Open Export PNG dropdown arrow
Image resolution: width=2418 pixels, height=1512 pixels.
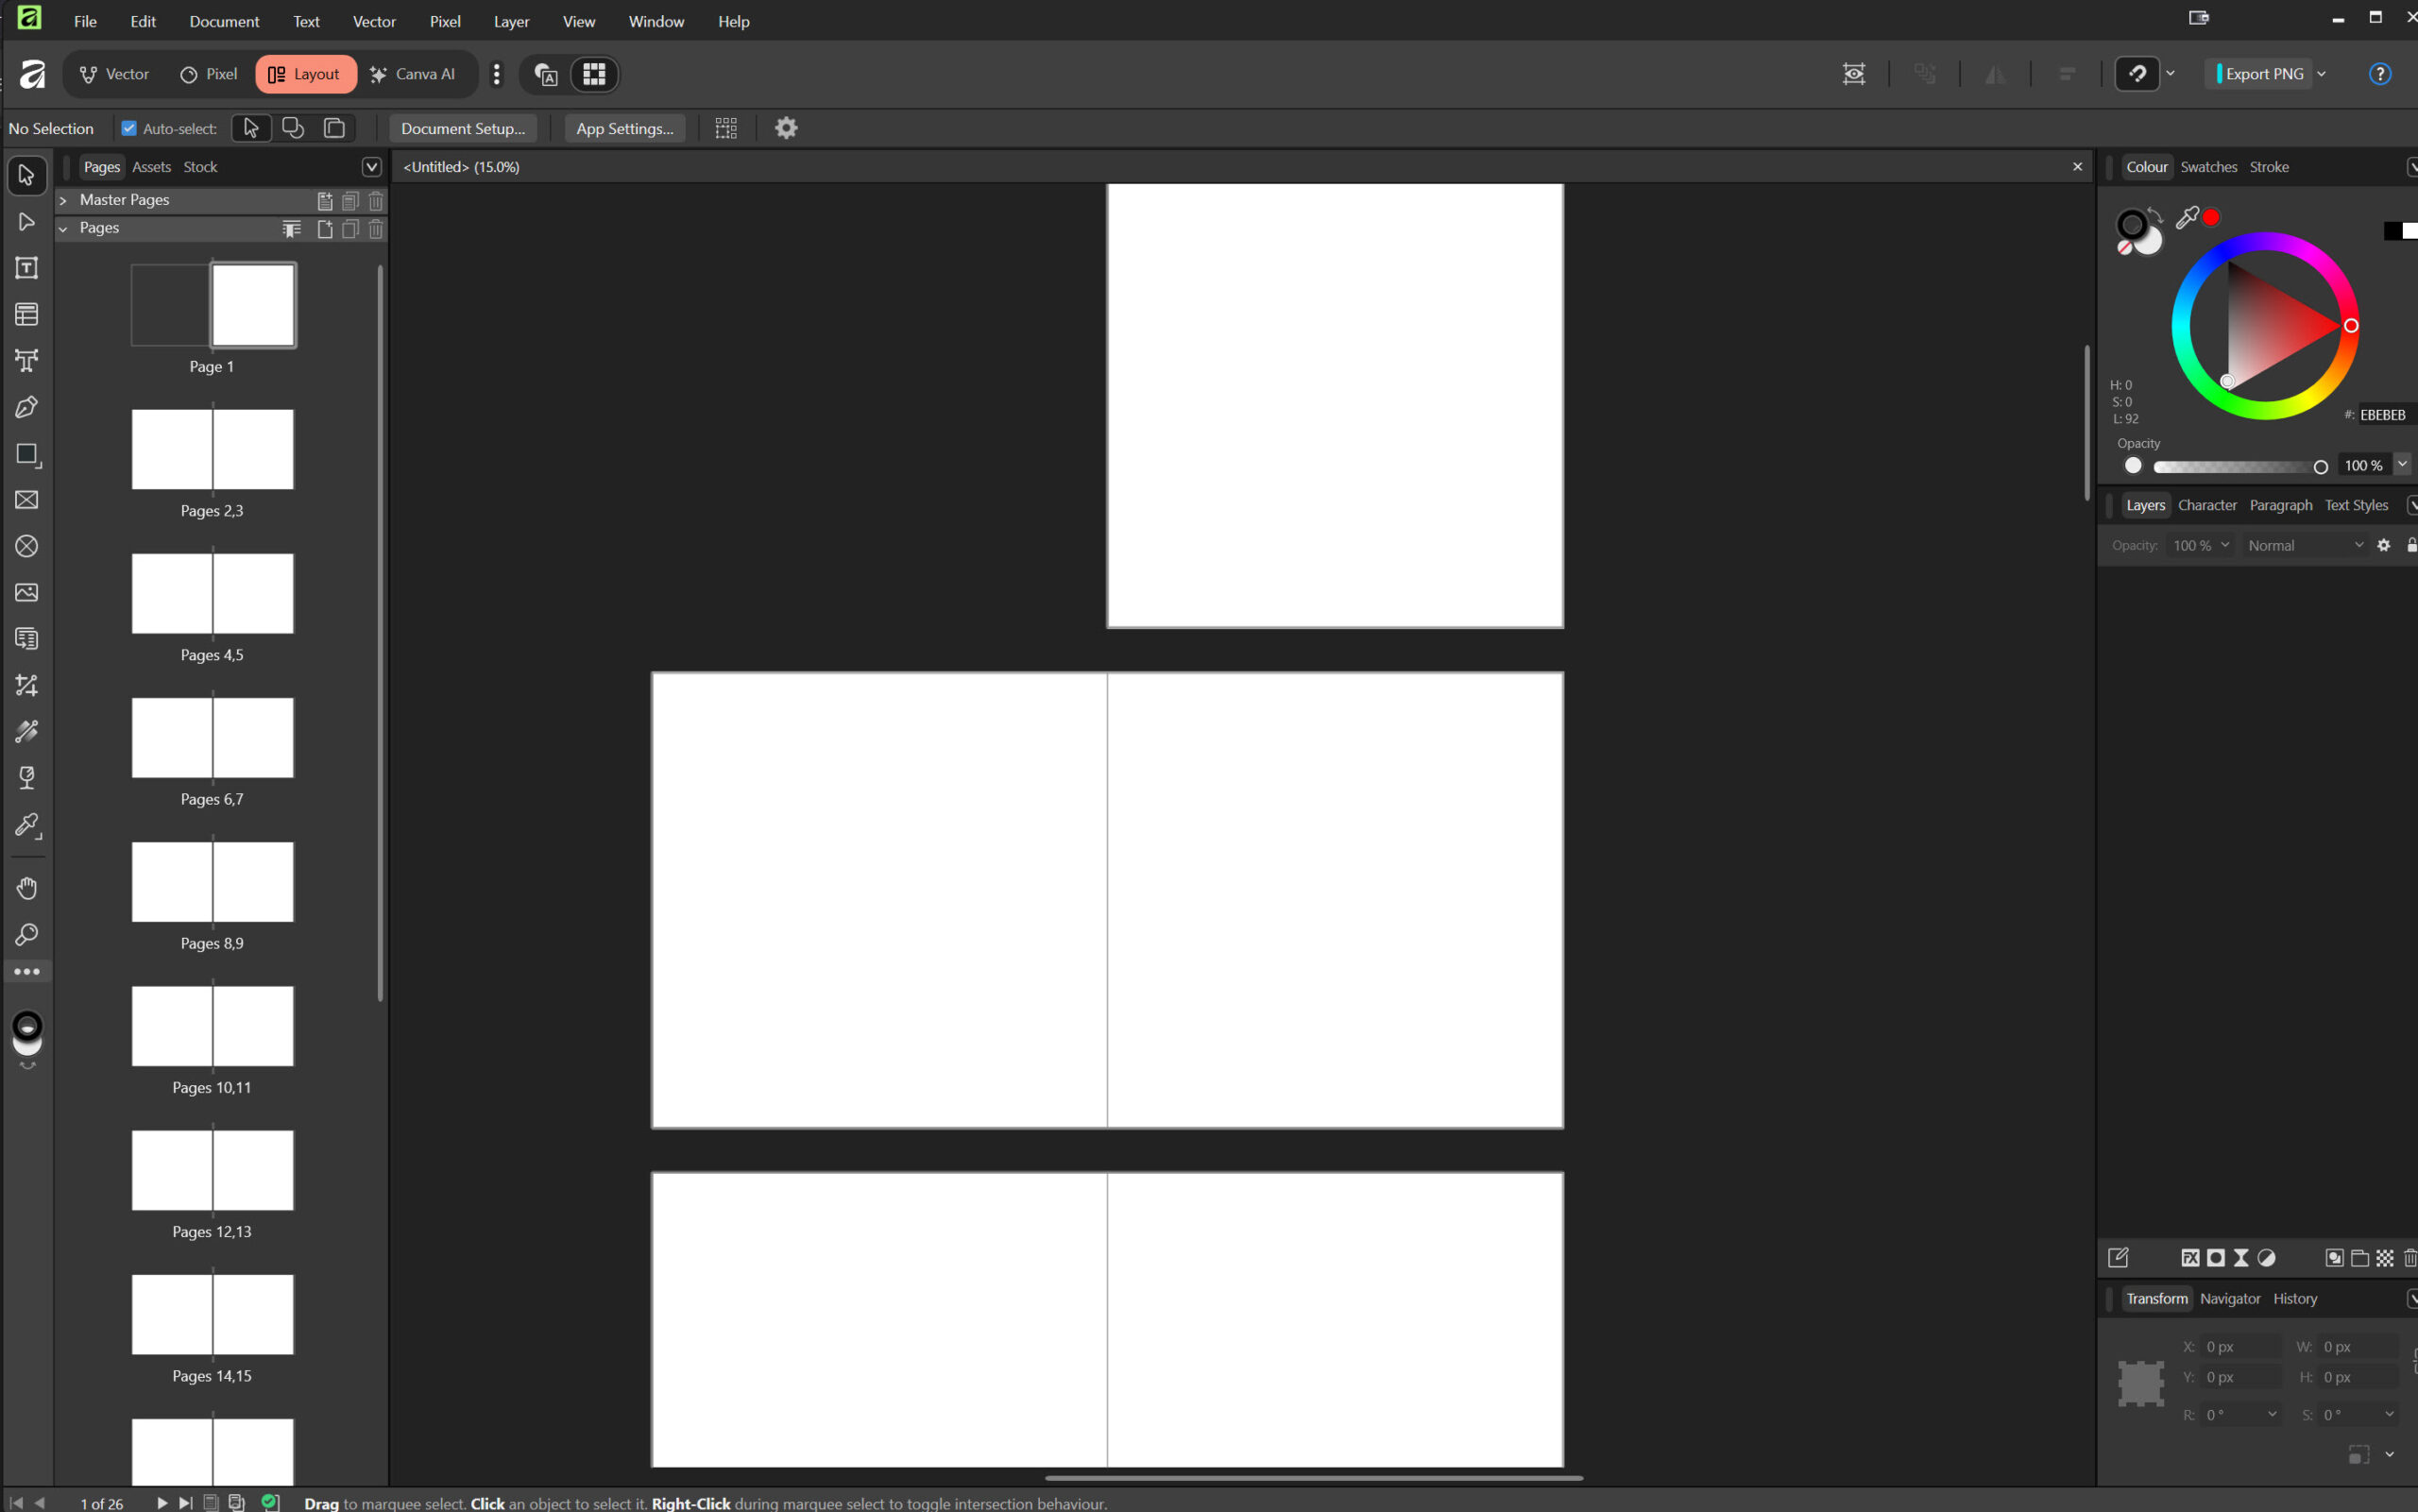click(2321, 74)
